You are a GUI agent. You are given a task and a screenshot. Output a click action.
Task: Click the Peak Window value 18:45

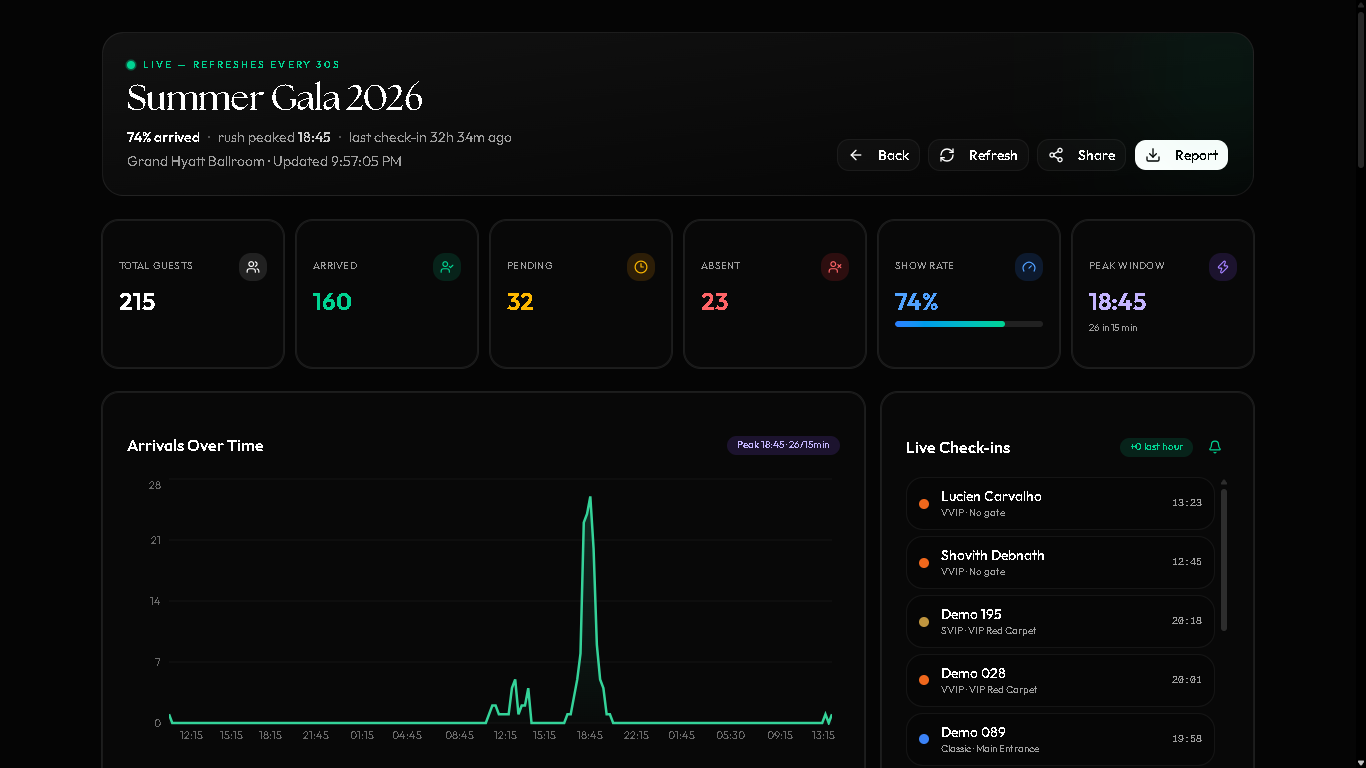(x=1117, y=302)
